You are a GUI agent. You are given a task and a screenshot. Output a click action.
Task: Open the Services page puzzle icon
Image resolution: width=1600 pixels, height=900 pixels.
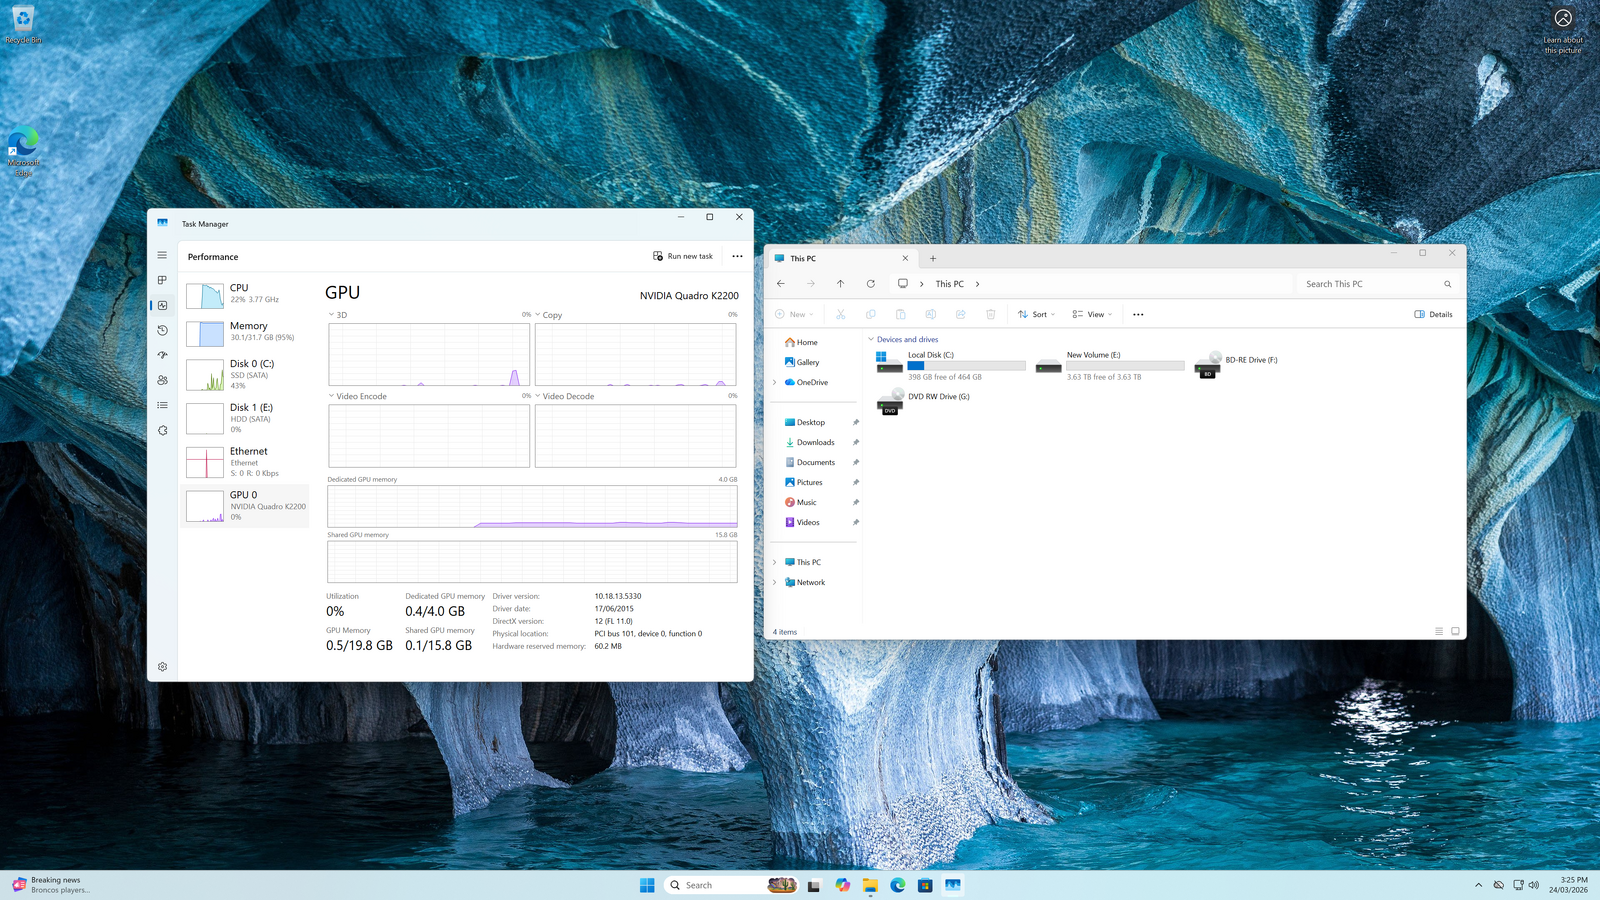[162, 430]
